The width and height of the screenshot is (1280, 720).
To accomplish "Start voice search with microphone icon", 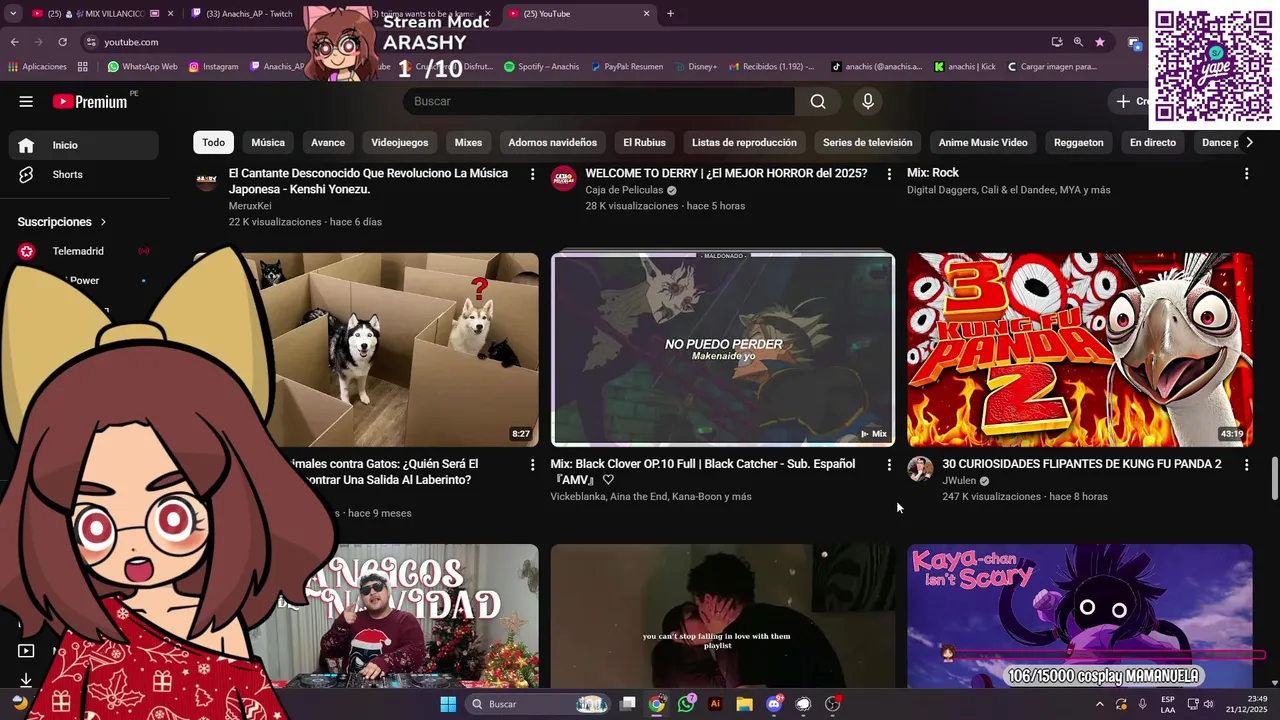I will pyautogui.click(x=868, y=101).
